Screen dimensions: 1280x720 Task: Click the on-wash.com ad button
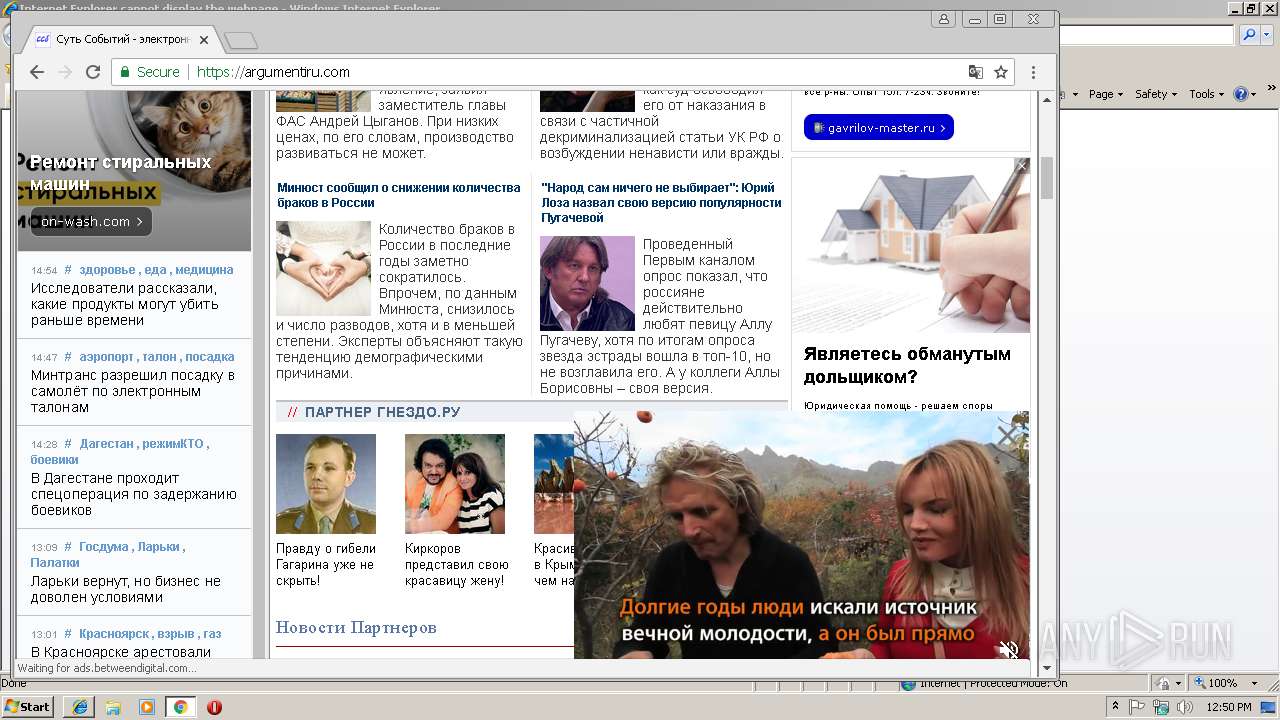(x=91, y=221)
